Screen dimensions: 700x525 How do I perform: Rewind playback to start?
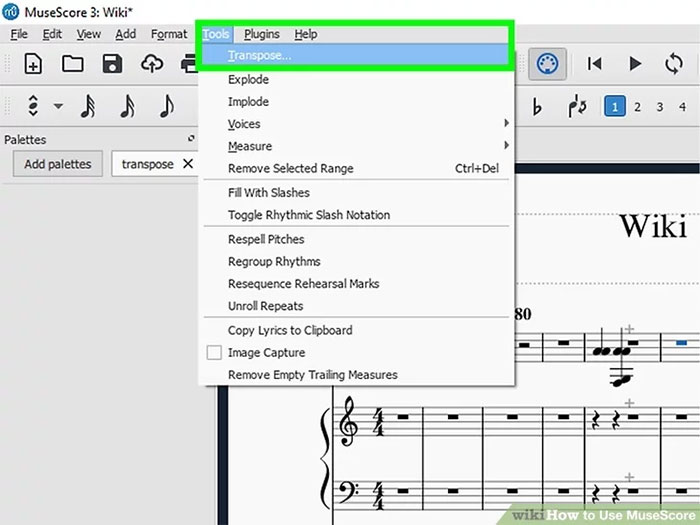pyautogui.click(x=595, y=64)
